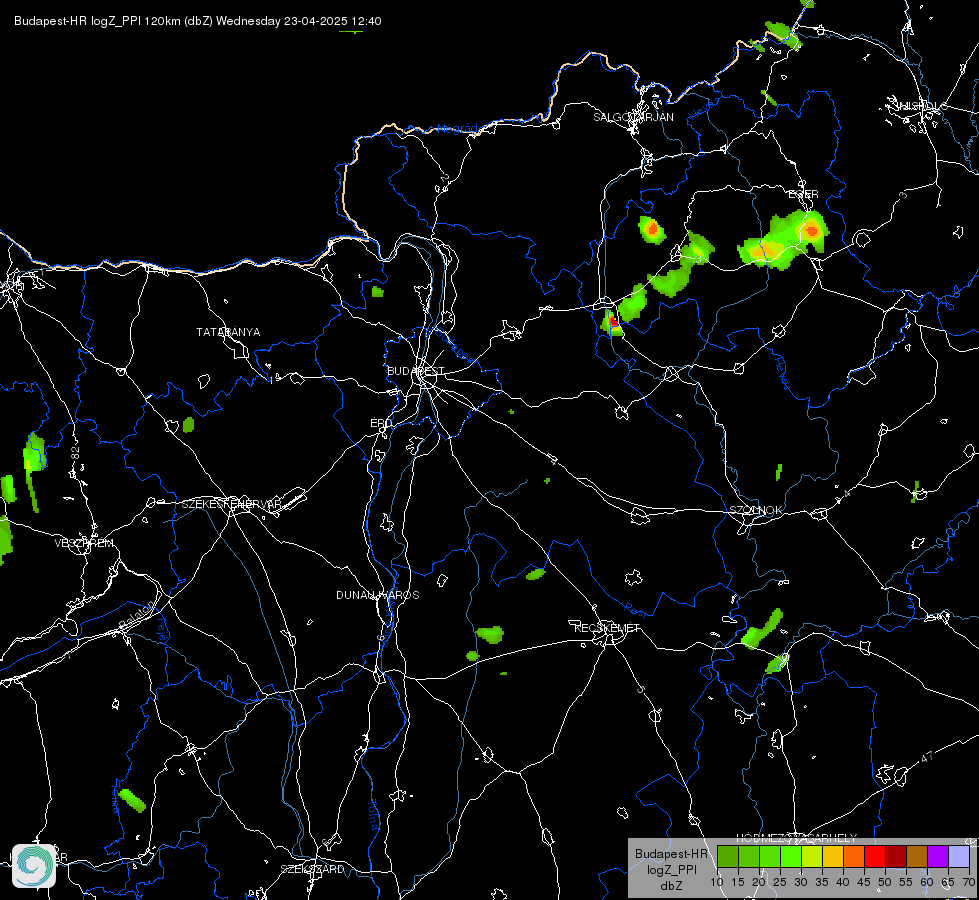
Task: Click the VESZPREM city label
Action: (x=84, y=543)
